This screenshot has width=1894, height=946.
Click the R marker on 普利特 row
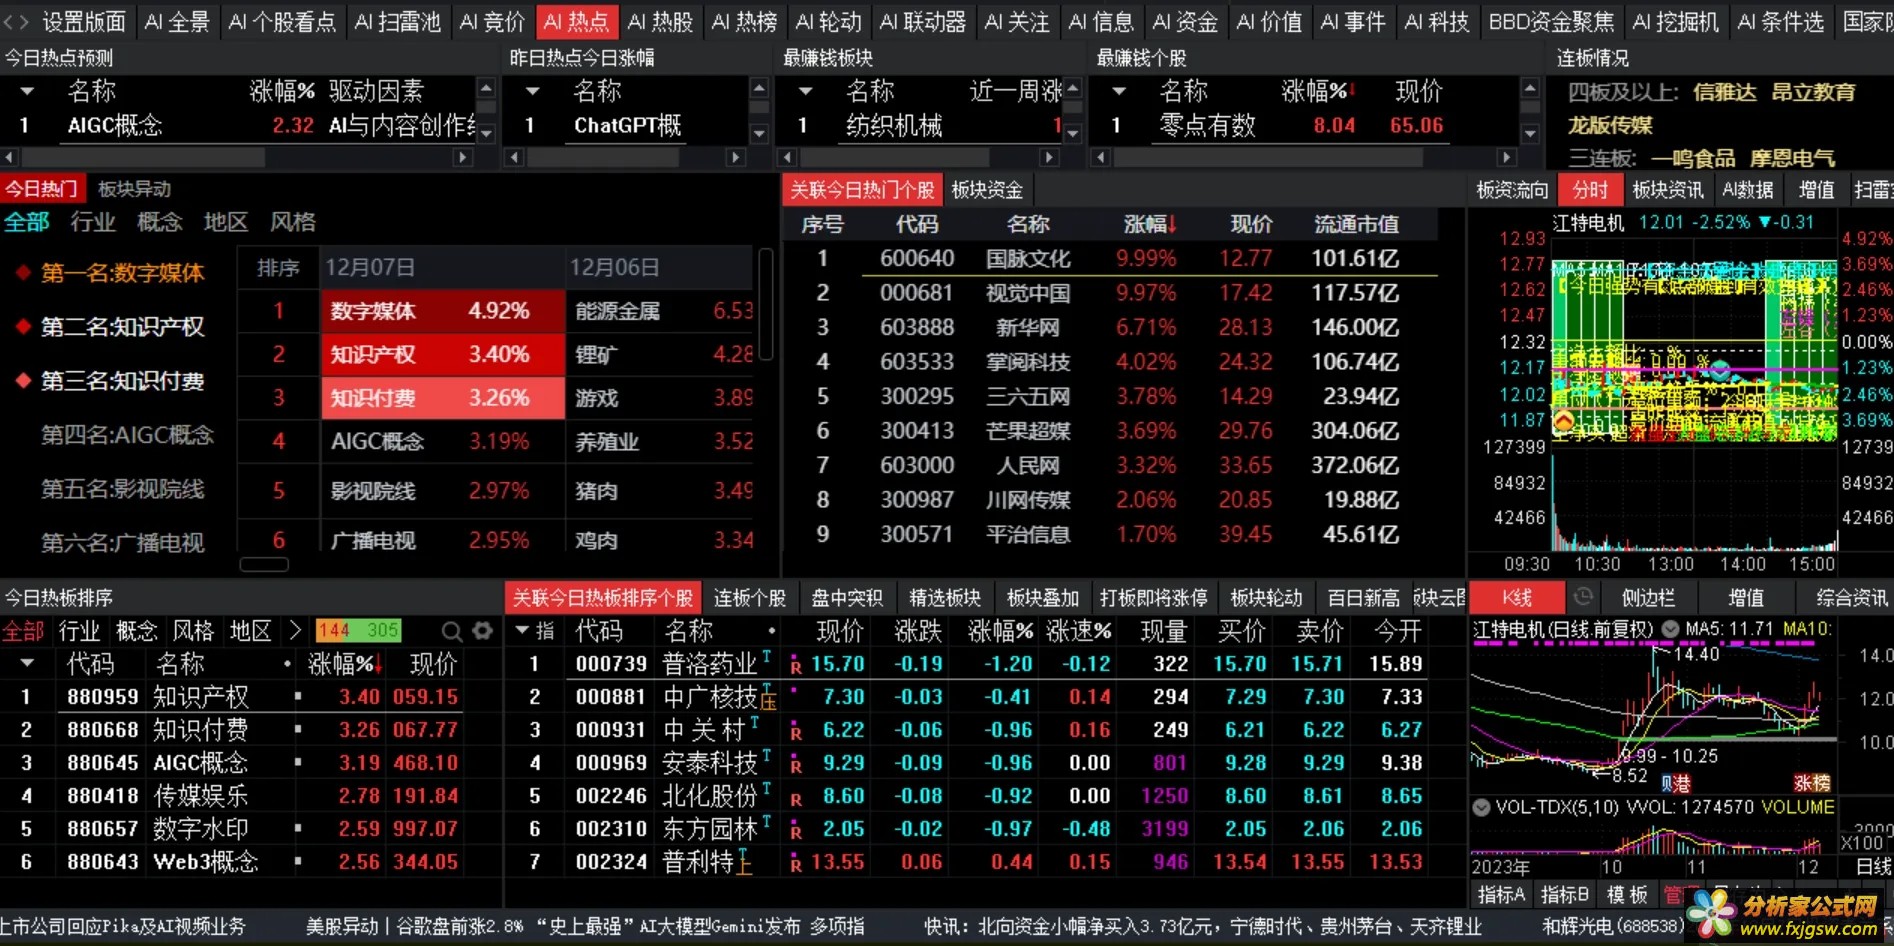(796, 864)
